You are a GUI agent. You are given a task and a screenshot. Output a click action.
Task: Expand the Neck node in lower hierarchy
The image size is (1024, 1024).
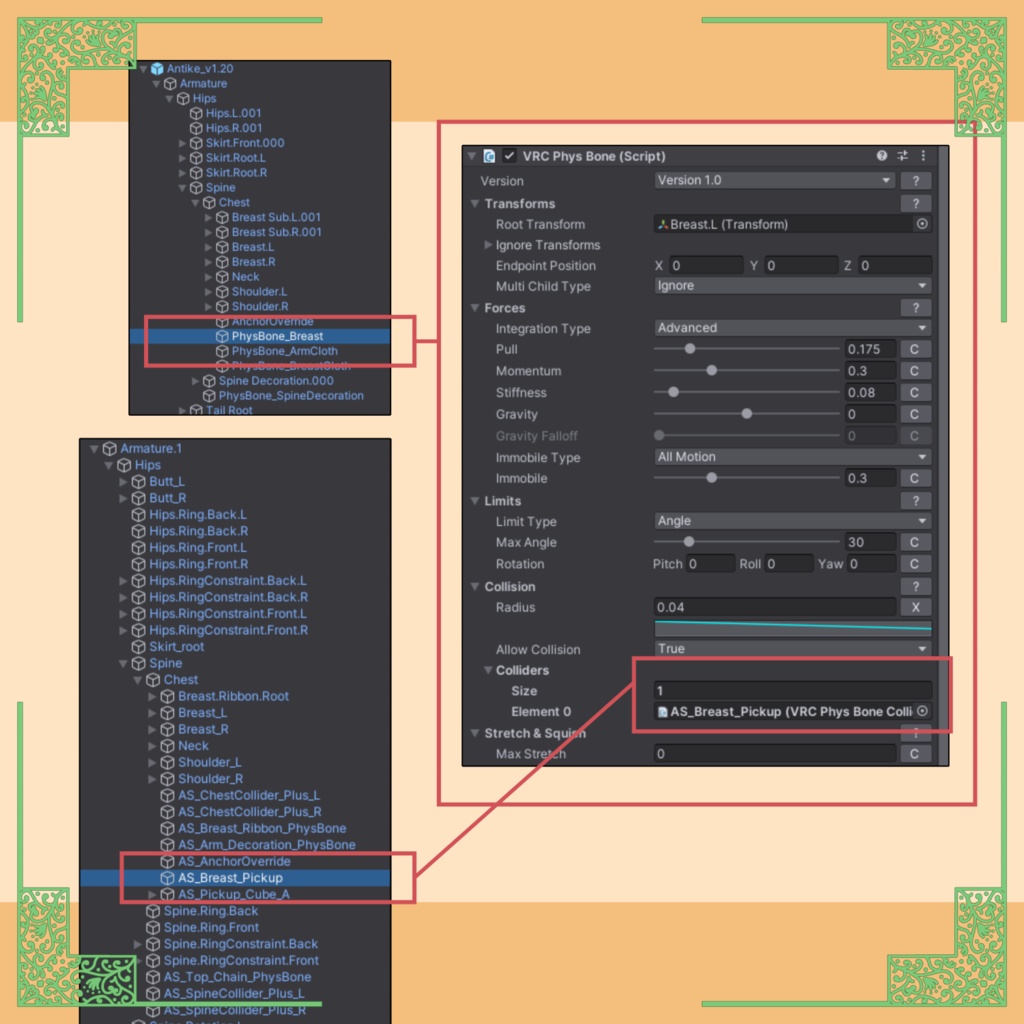(x=152, y=746)
